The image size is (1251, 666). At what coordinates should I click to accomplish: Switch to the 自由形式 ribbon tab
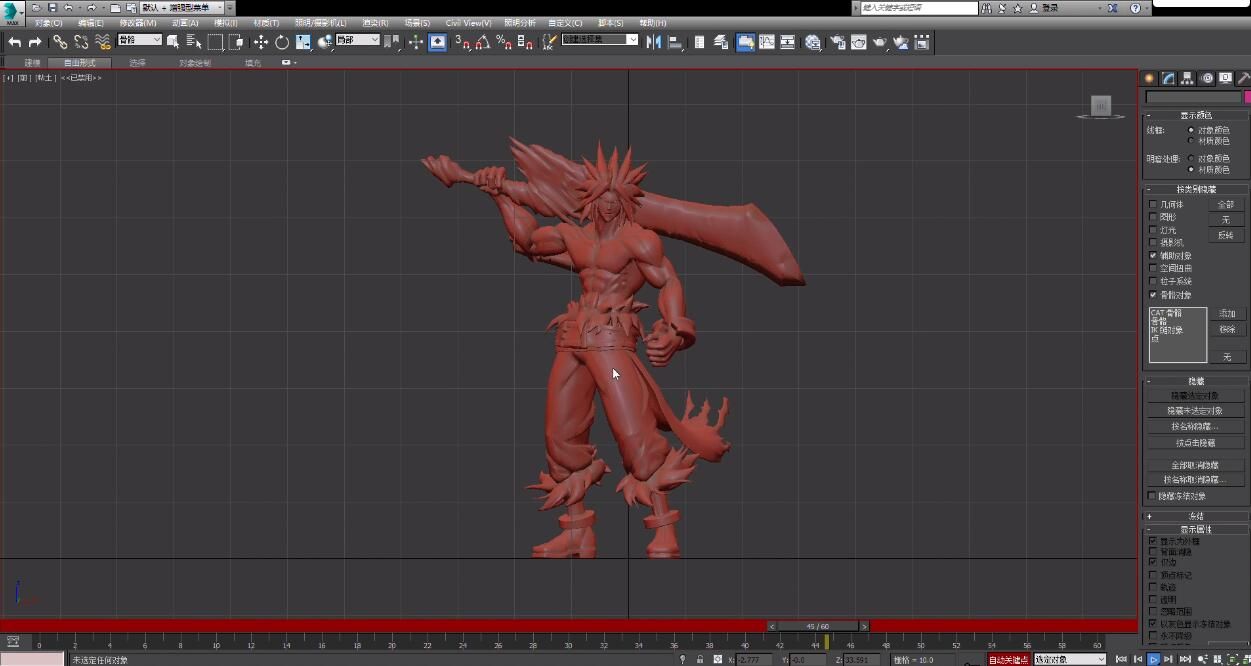click(80, 63)
